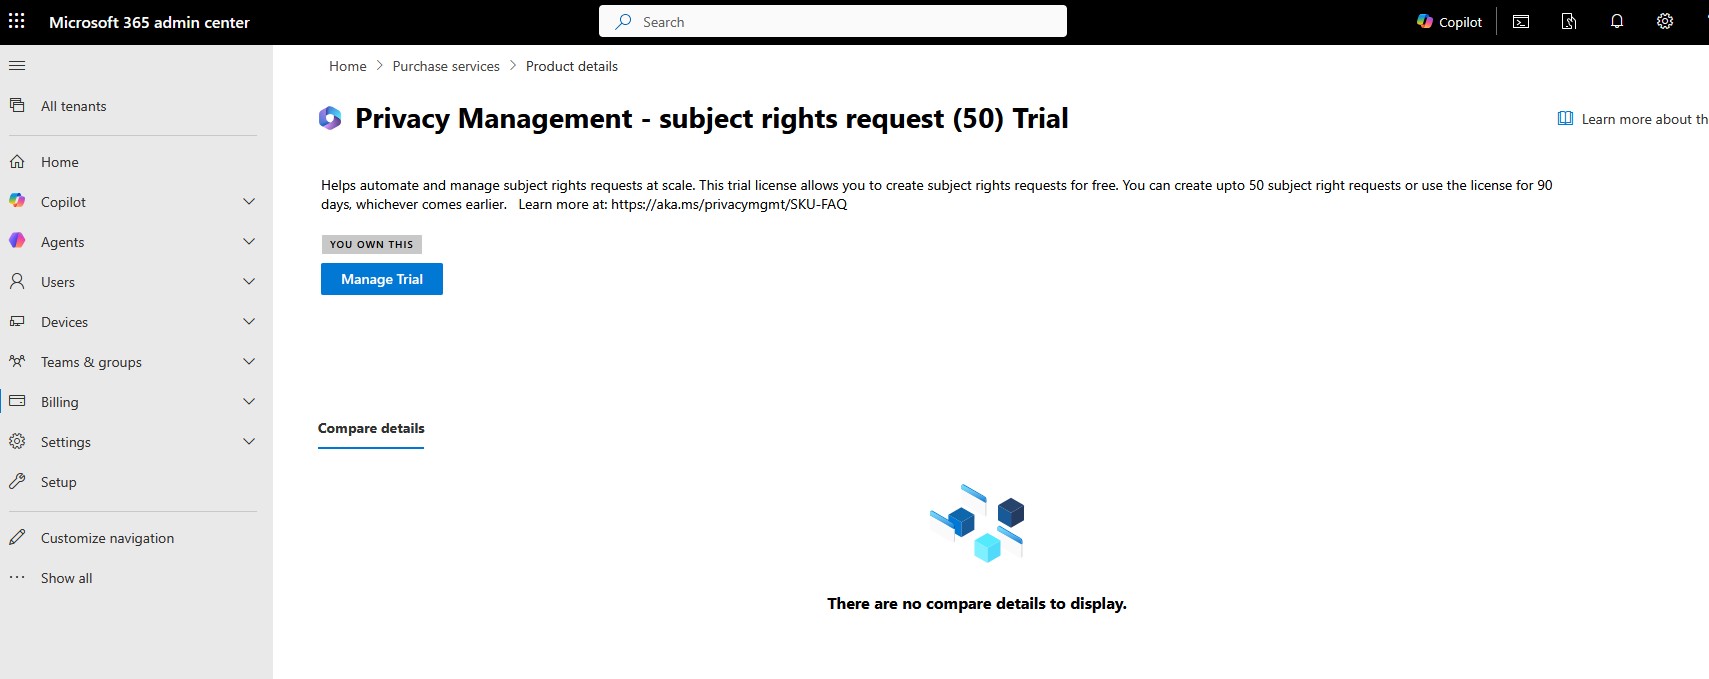The width and height of the screenshot is (1709, 679).
Task: Click inside the Search box
Action: (x=833, y=21)
